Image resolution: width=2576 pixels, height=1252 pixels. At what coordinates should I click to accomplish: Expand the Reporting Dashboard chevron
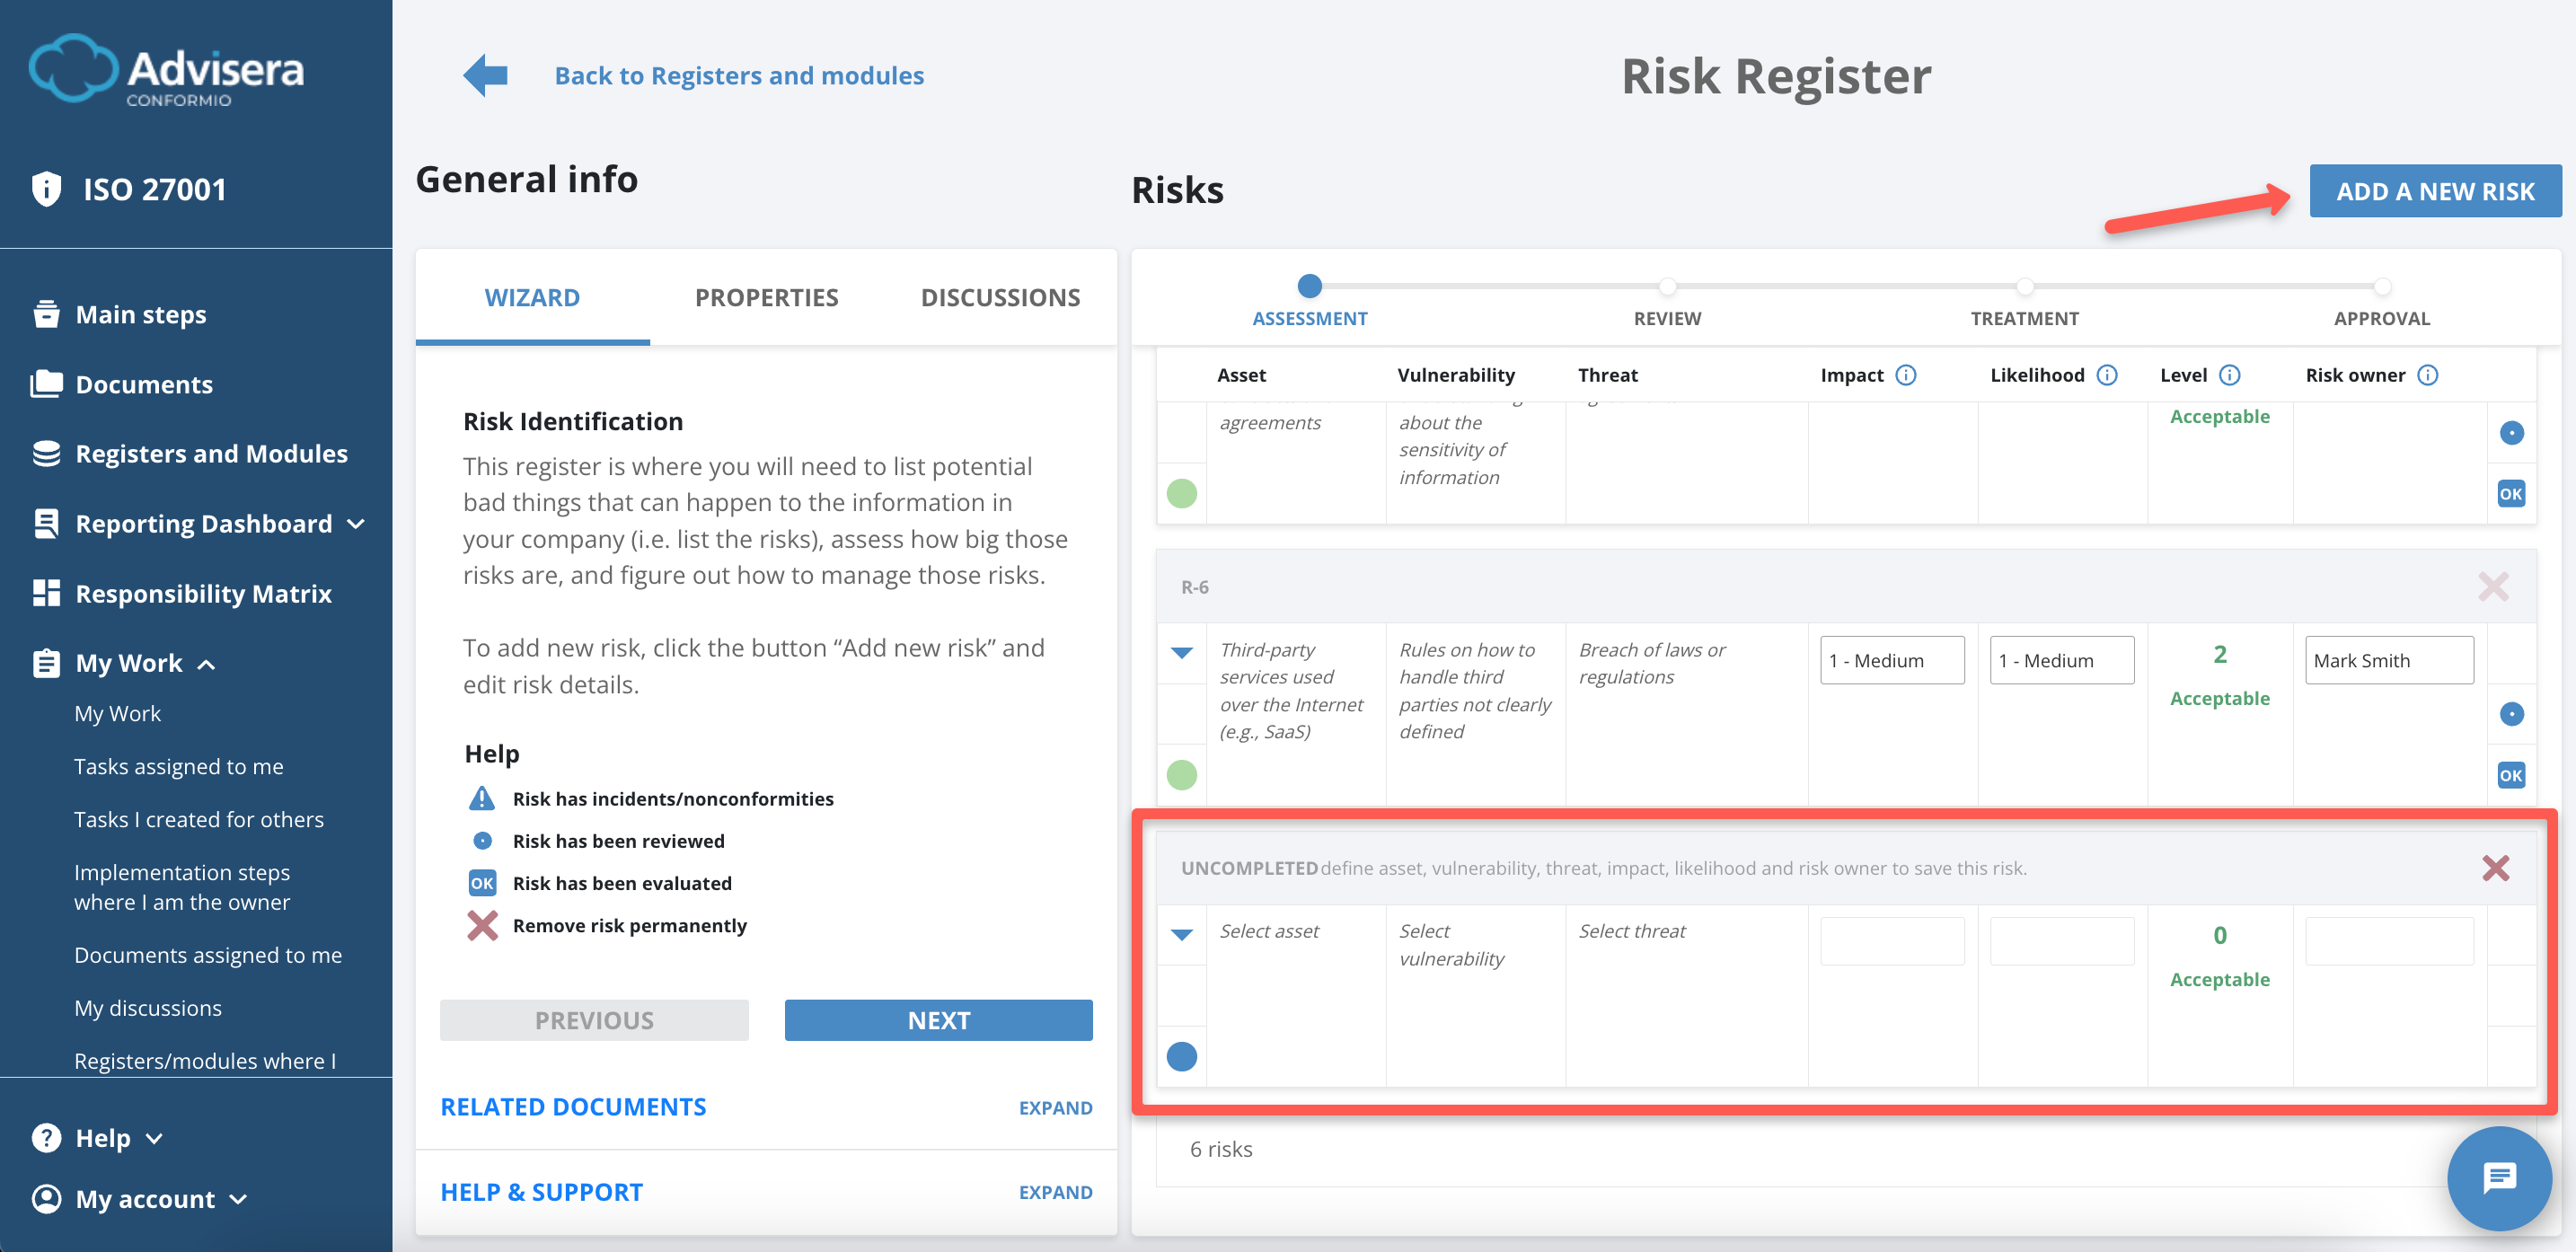click(x=357, y=523)
